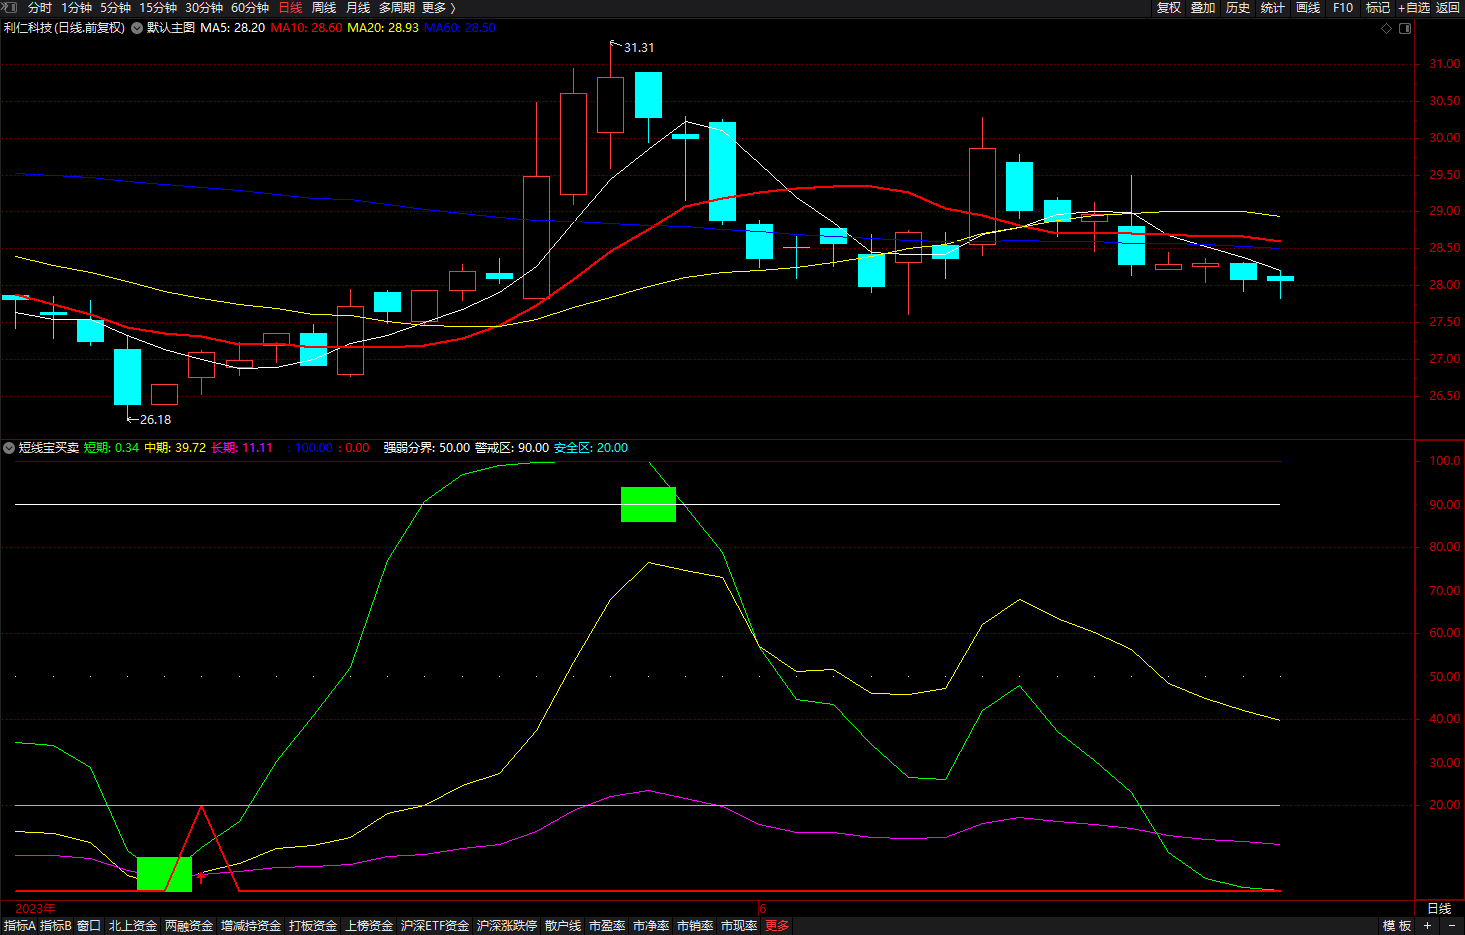
Task: Toggle the side panel layout icon
Action: click(x=1405, y=28)
